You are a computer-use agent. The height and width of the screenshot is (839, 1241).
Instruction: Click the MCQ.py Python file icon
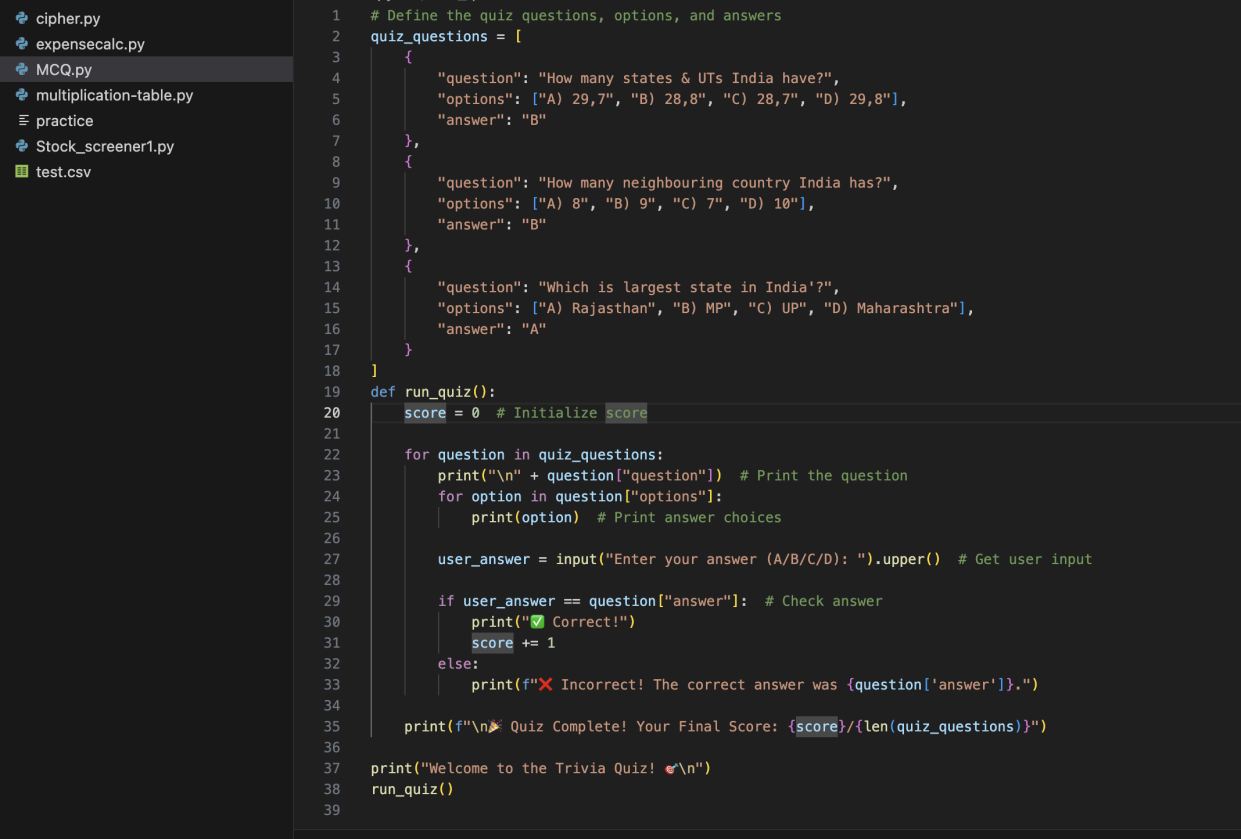(x=22, y=70)
